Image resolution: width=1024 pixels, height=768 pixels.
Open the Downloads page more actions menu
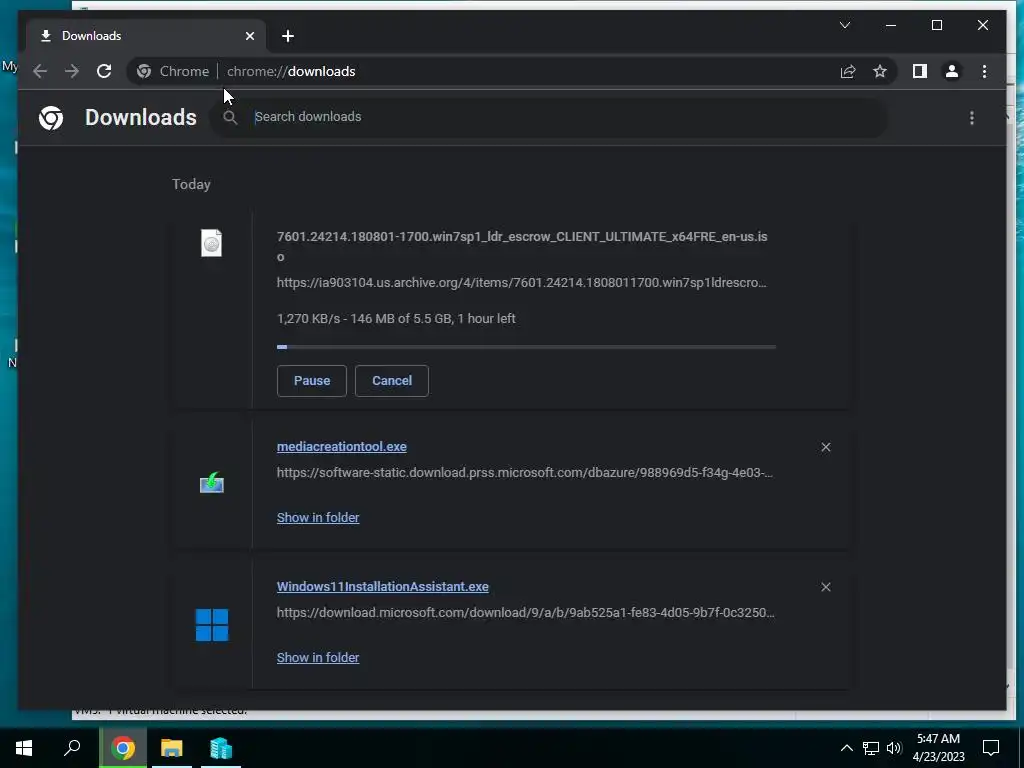(972, 118)
